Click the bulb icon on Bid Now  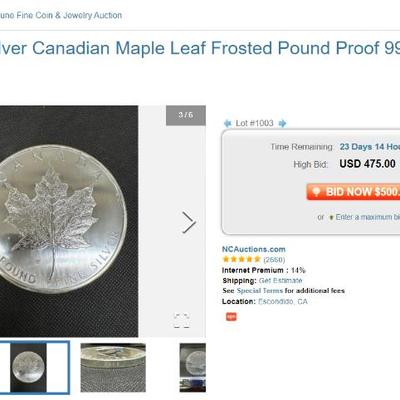[316, 192]
